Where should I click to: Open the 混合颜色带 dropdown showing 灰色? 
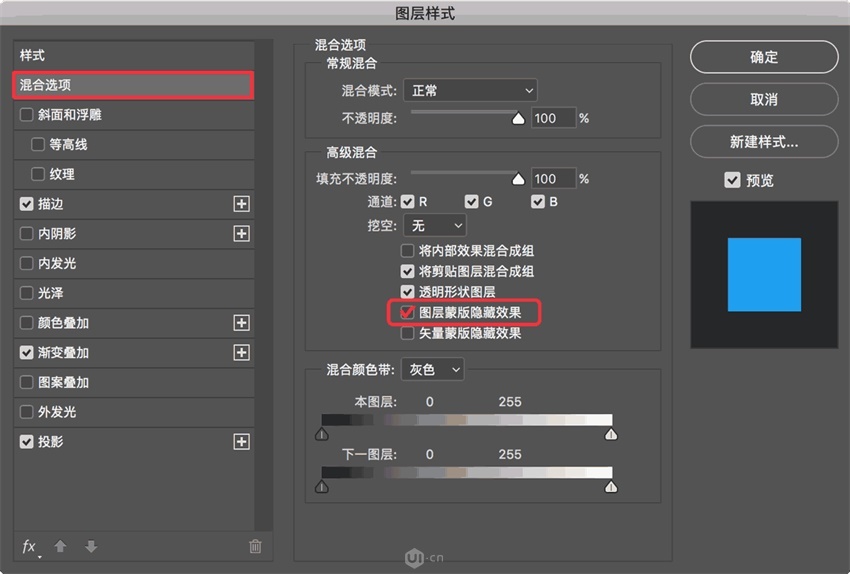(433, 370)
